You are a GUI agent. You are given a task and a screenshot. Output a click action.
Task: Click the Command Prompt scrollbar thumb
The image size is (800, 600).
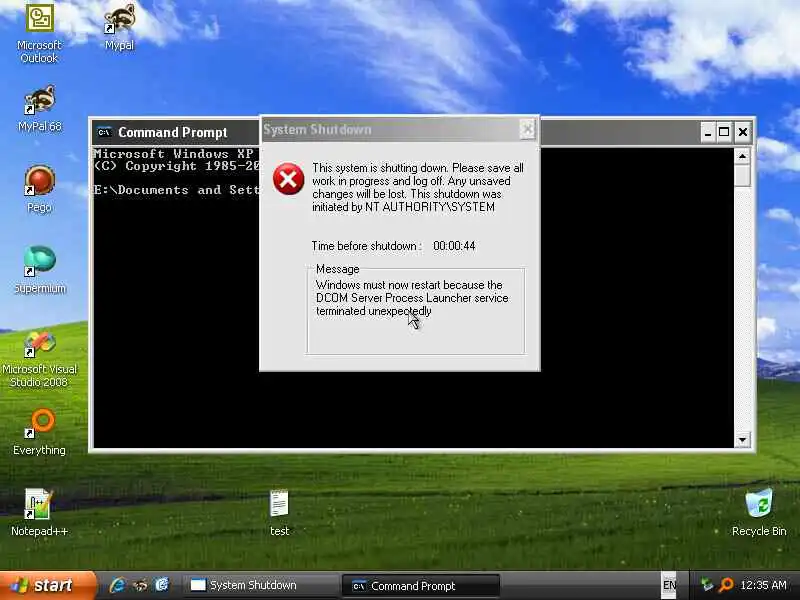(x=742, y=176)
